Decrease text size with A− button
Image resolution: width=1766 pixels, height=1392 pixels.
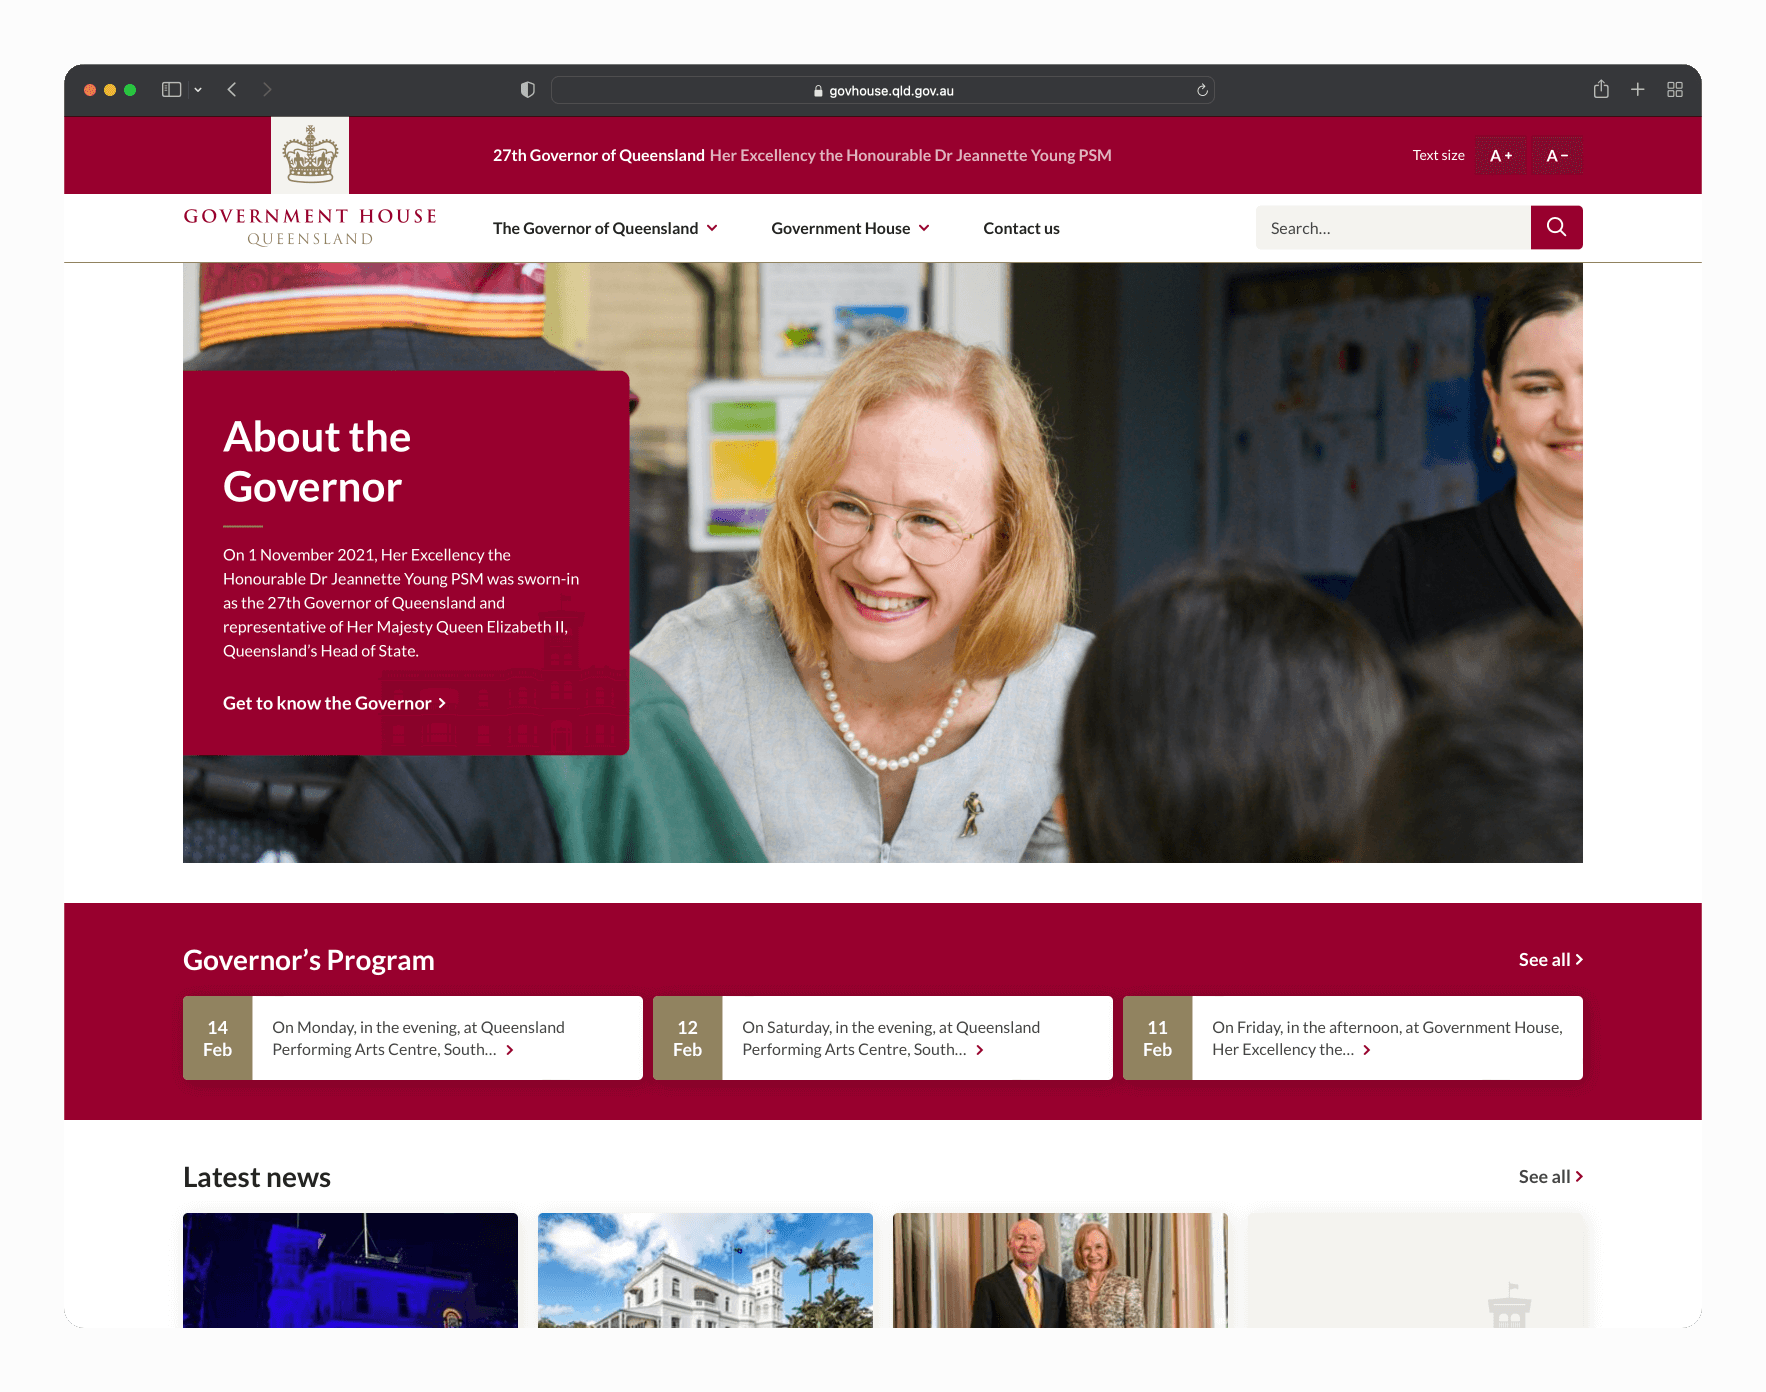pyautogui.click(x=1557, y=155)
